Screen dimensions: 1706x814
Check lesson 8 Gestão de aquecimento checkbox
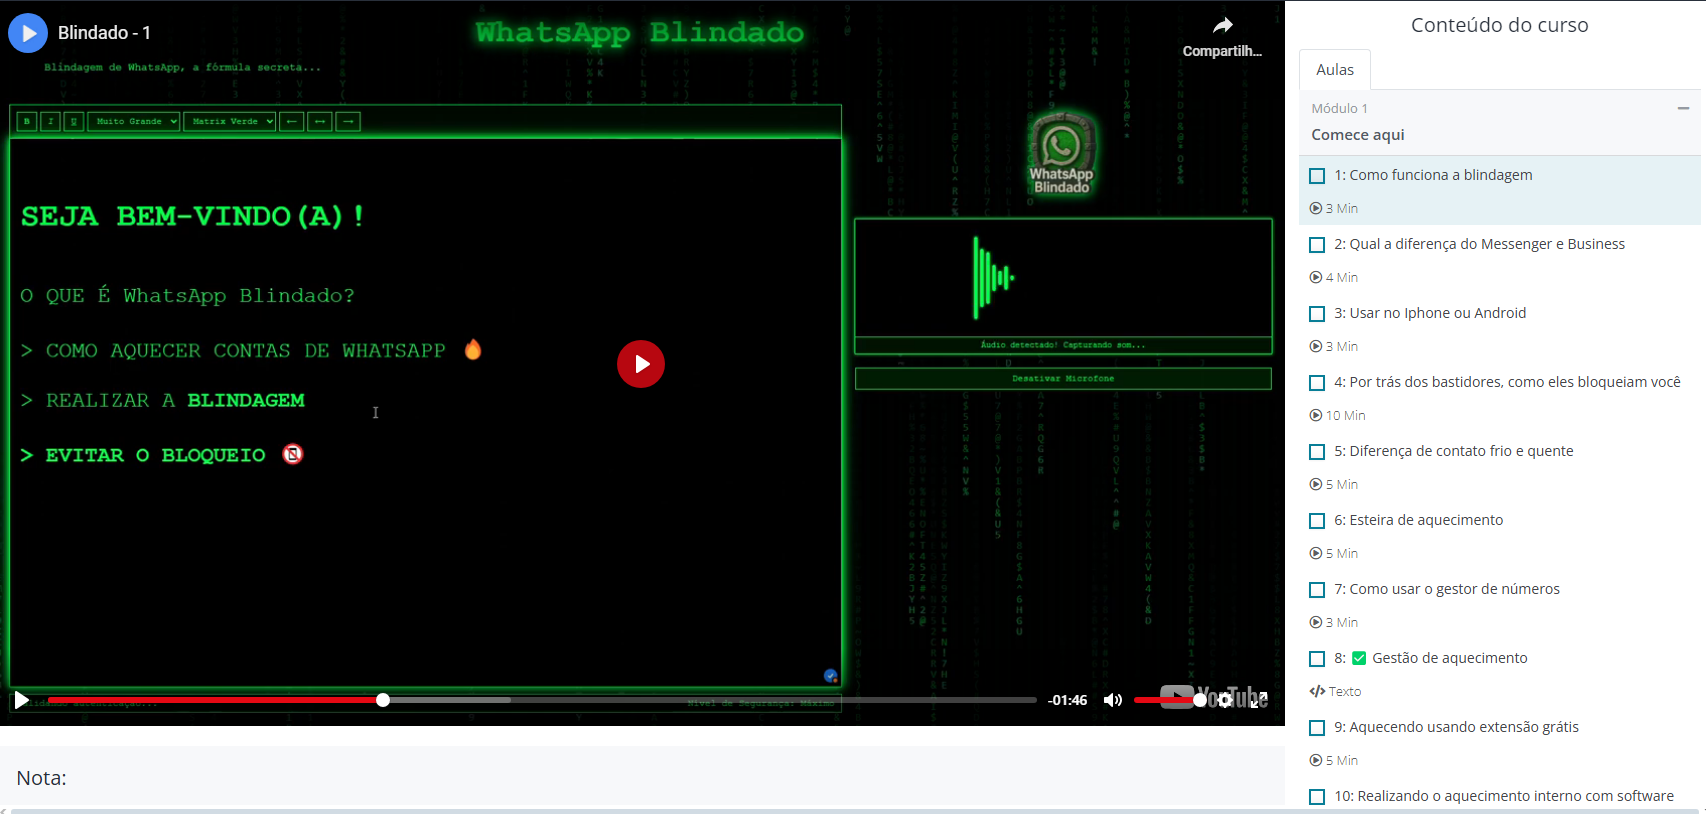tap(1317, 659)
